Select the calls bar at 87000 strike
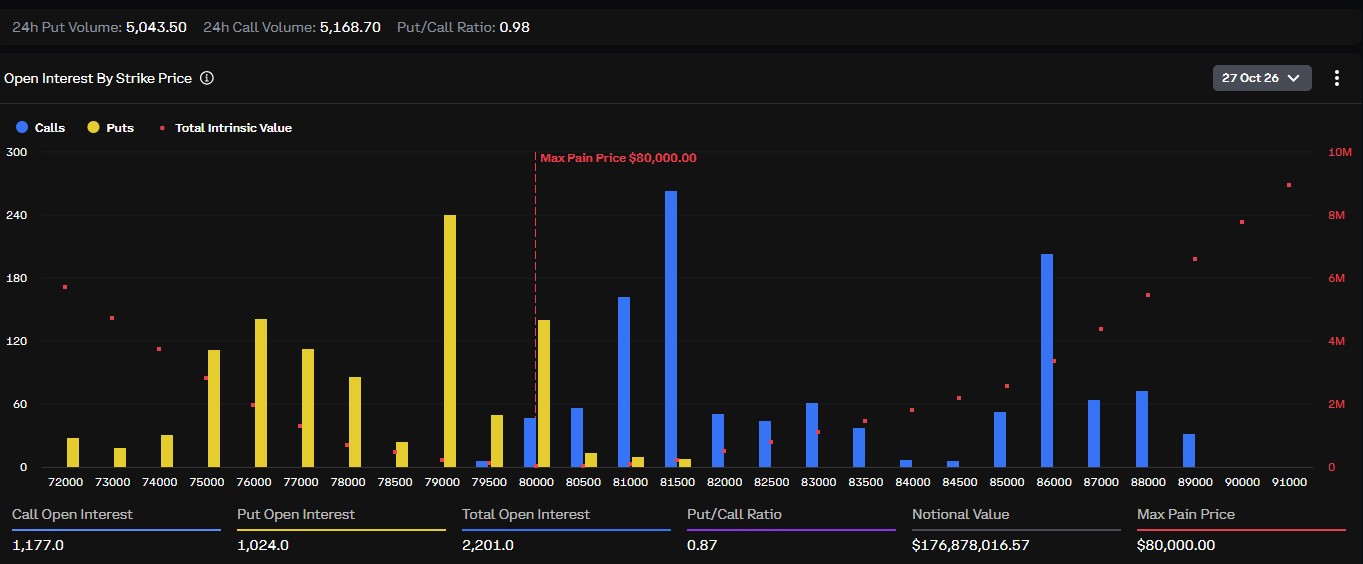 click(x=1094, y=434)
